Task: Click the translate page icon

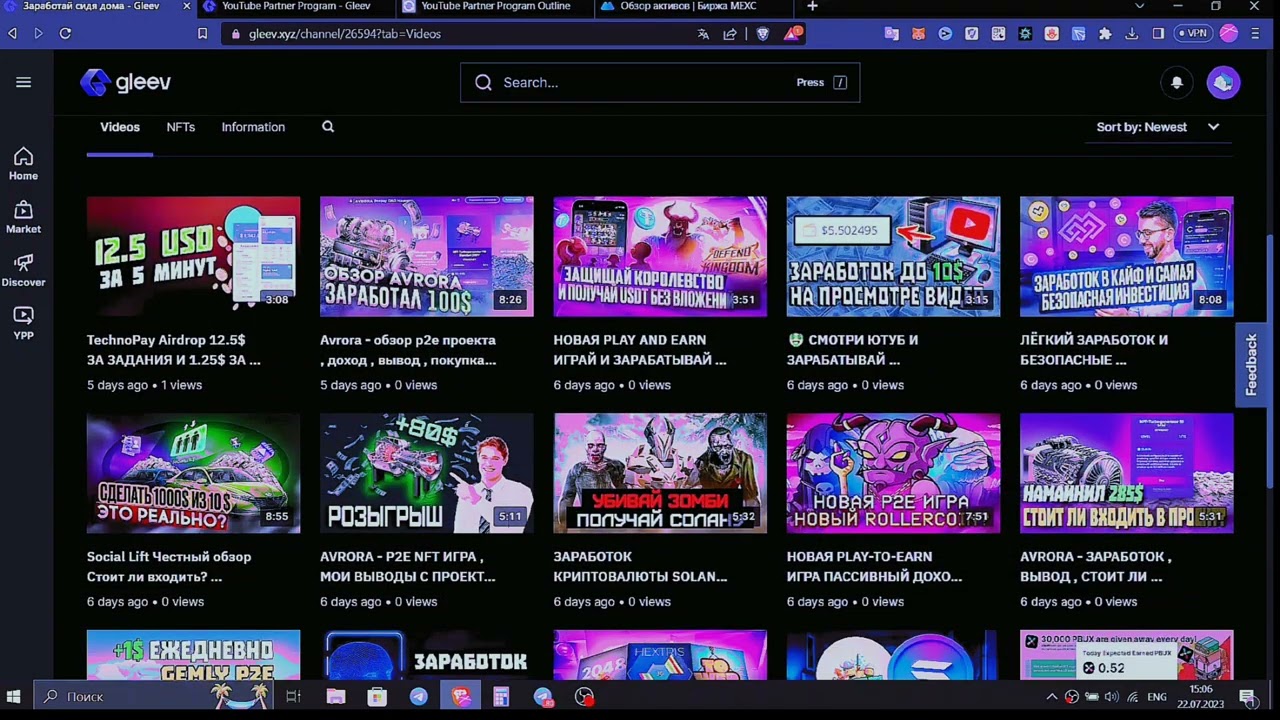Action: 703,33
